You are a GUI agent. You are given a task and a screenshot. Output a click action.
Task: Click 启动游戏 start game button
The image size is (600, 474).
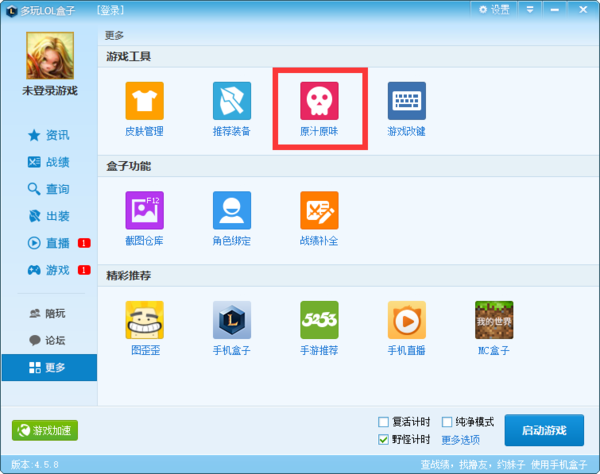[544, 430]
